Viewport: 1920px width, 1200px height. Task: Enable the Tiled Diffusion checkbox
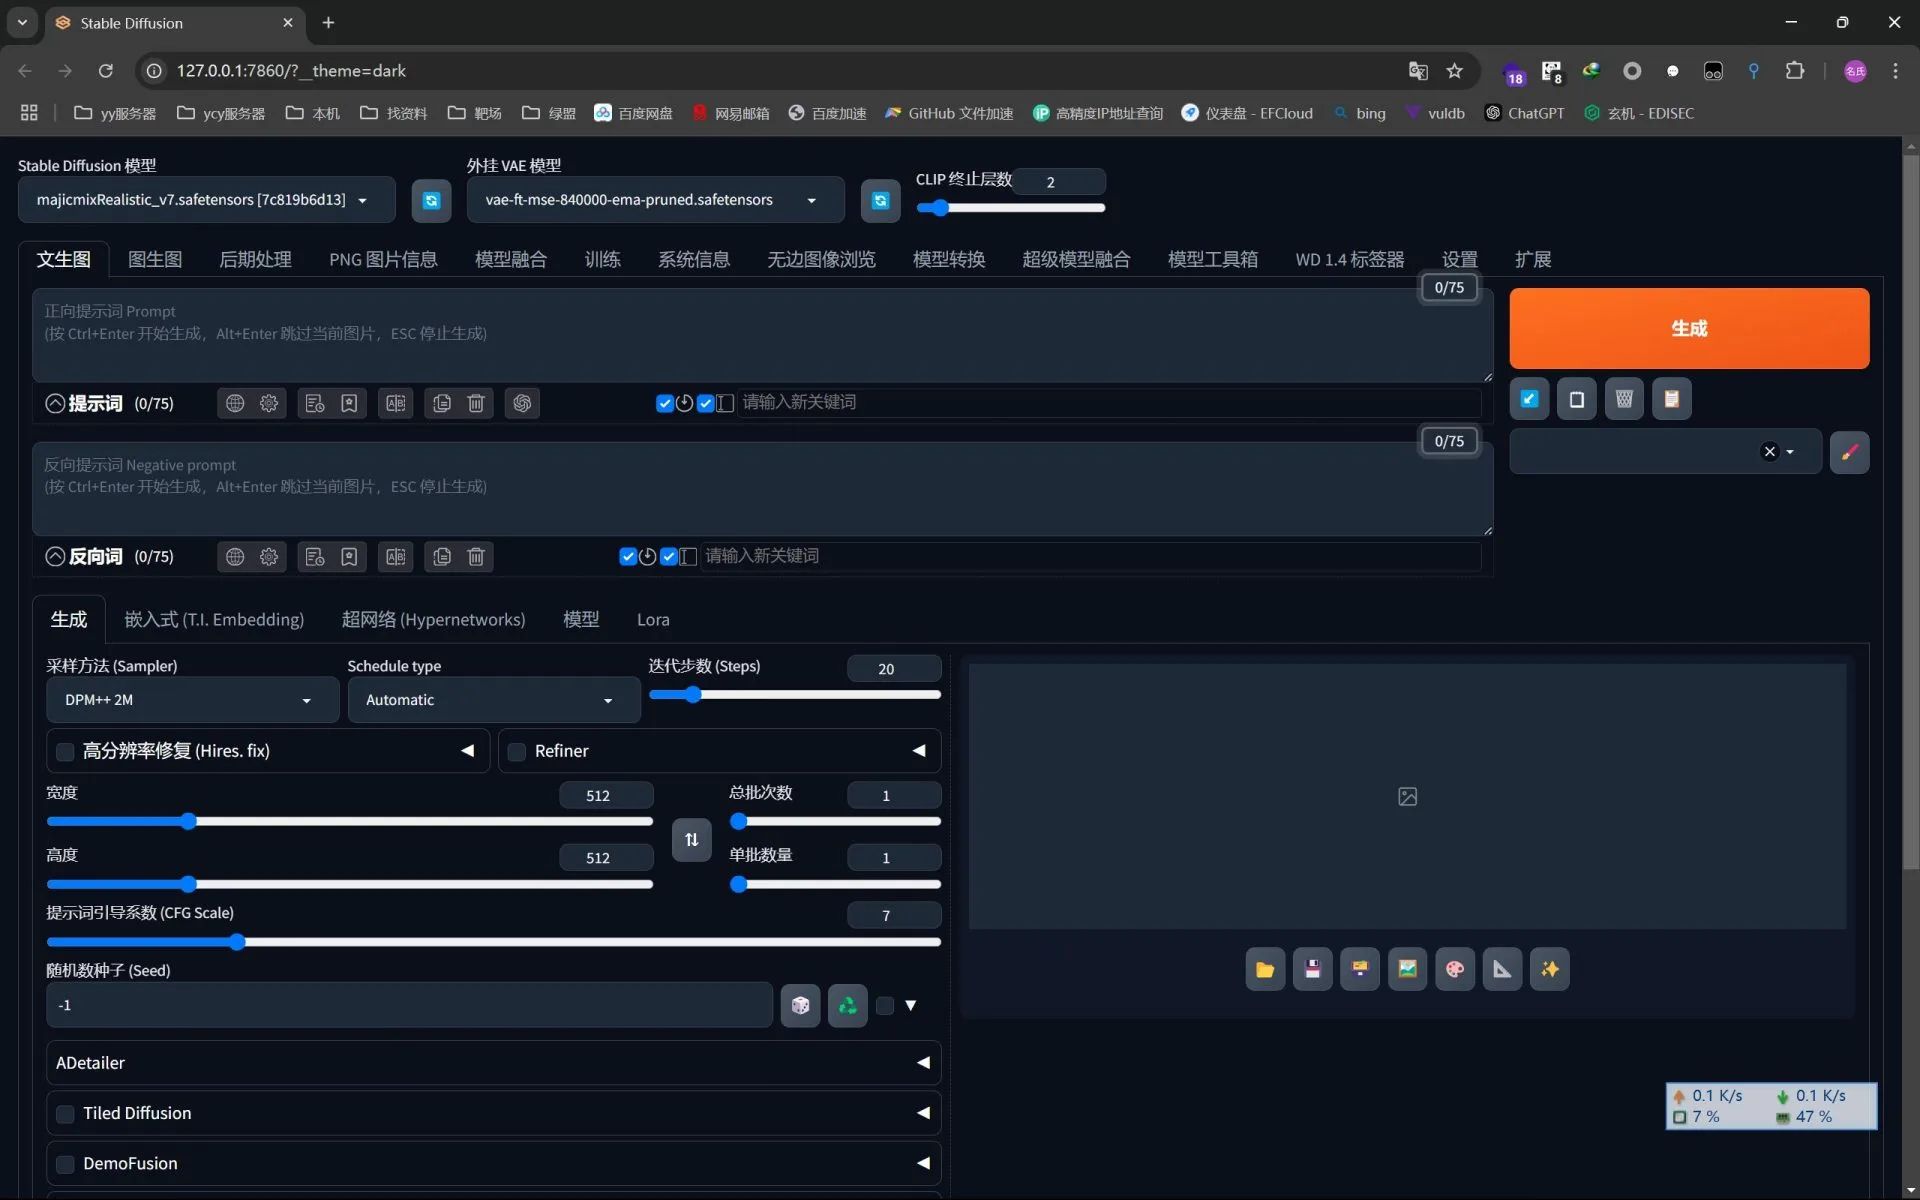click(x=65, y=1114)
